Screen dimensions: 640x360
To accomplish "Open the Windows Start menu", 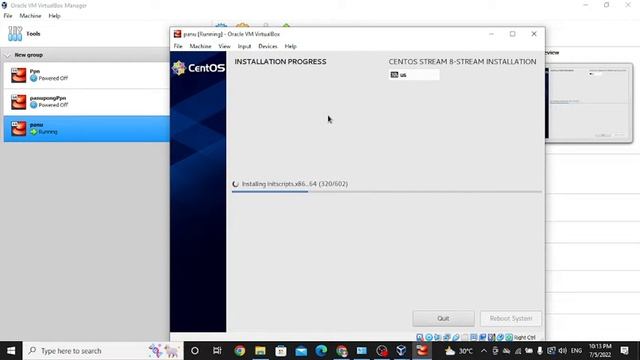I will [x=11, y=351].
